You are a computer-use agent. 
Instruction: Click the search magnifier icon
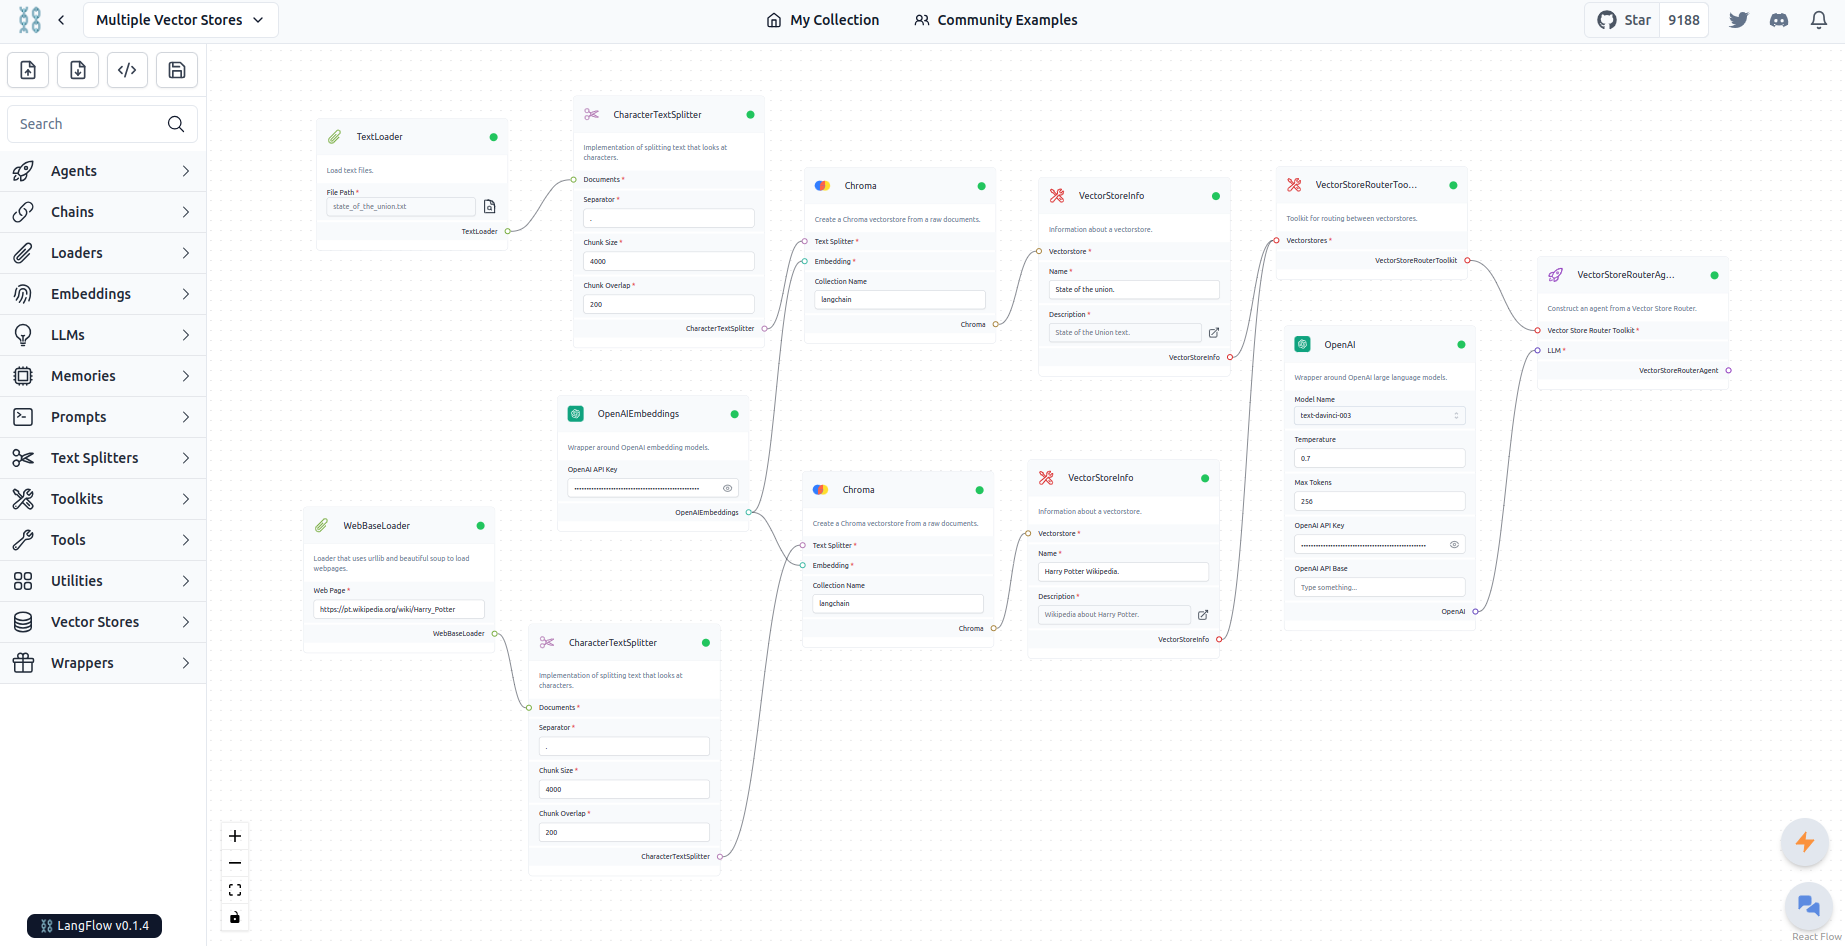176,124
